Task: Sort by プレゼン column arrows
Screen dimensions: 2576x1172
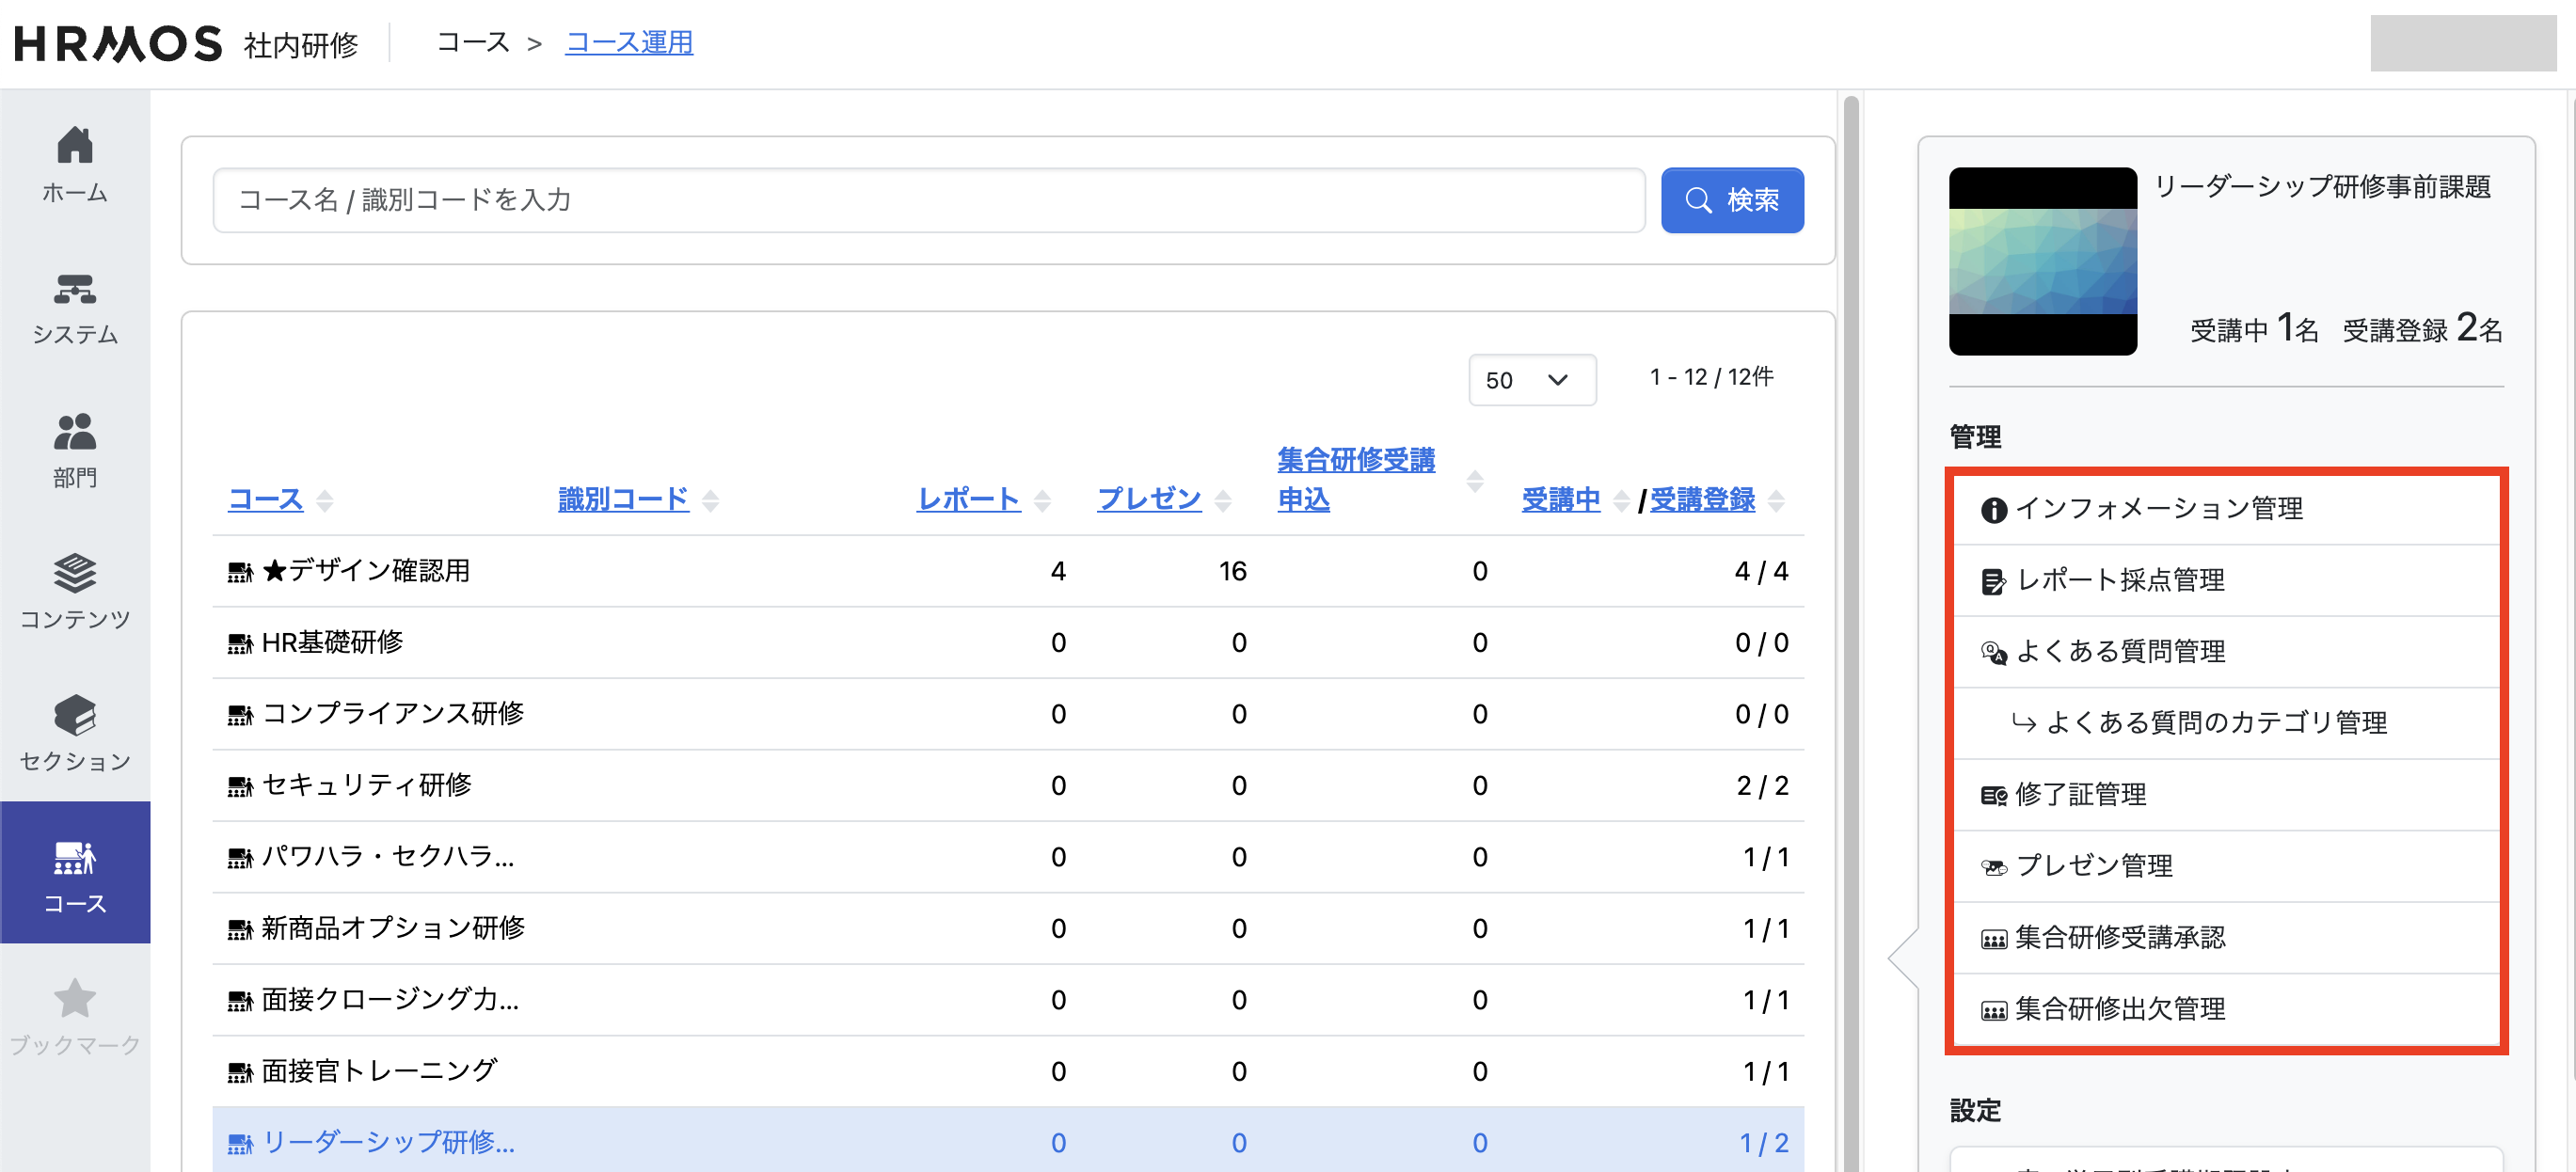Action: pyautogui.click(x=1223, y=500)
